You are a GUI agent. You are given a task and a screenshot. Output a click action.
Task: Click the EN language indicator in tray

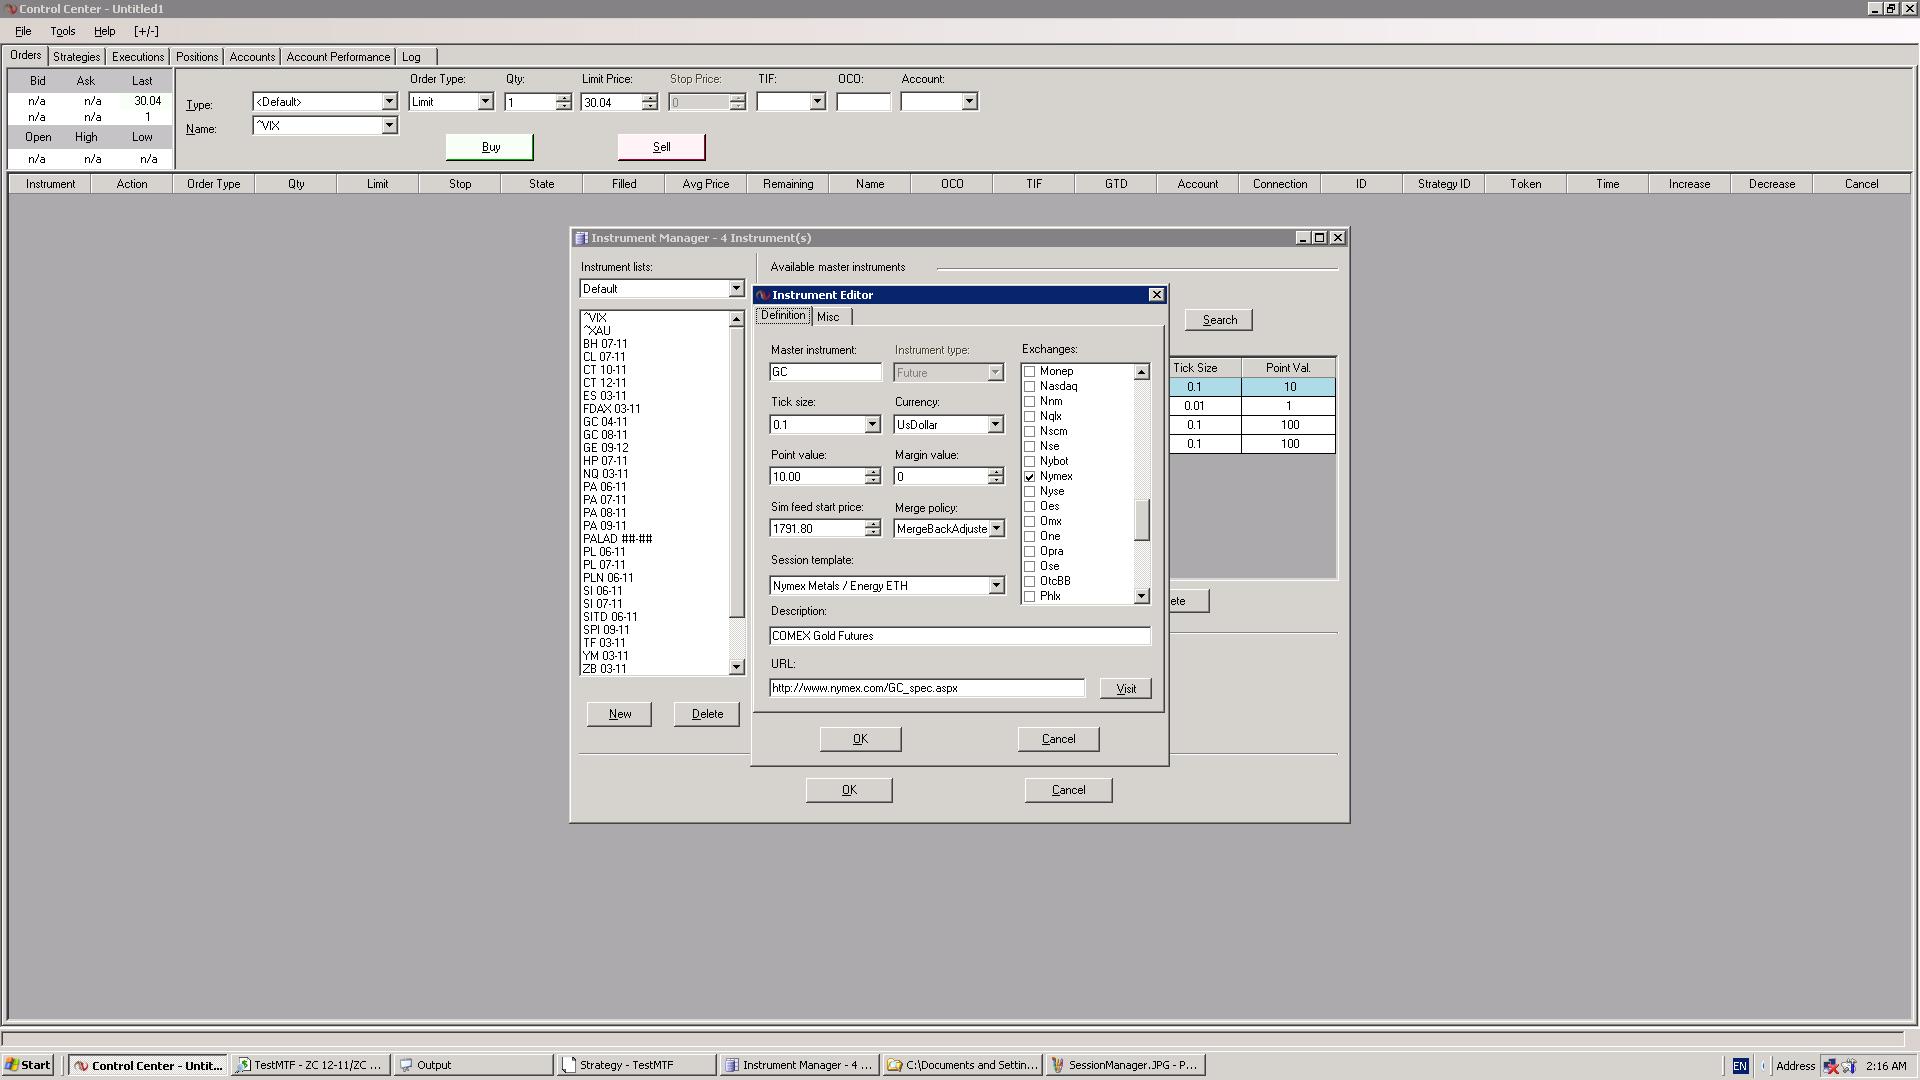[1740, 1066]
